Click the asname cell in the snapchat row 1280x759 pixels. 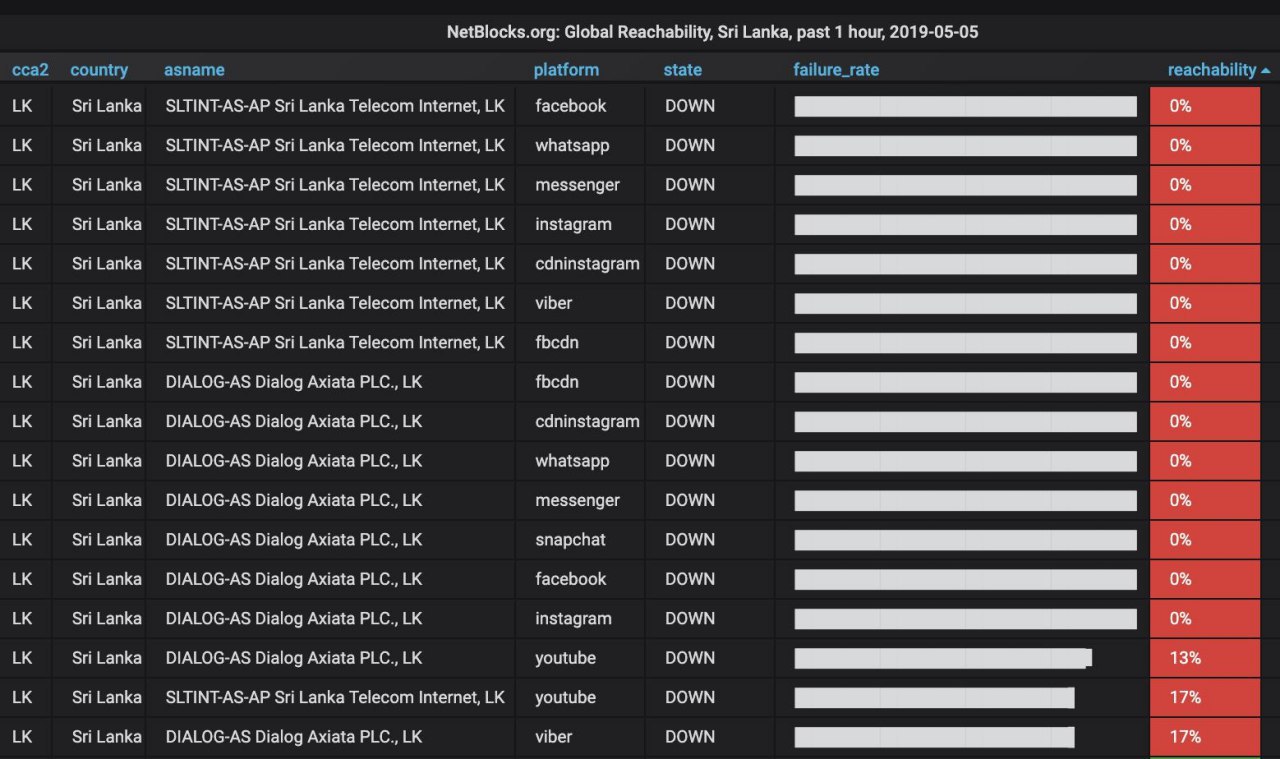(294, 540)
